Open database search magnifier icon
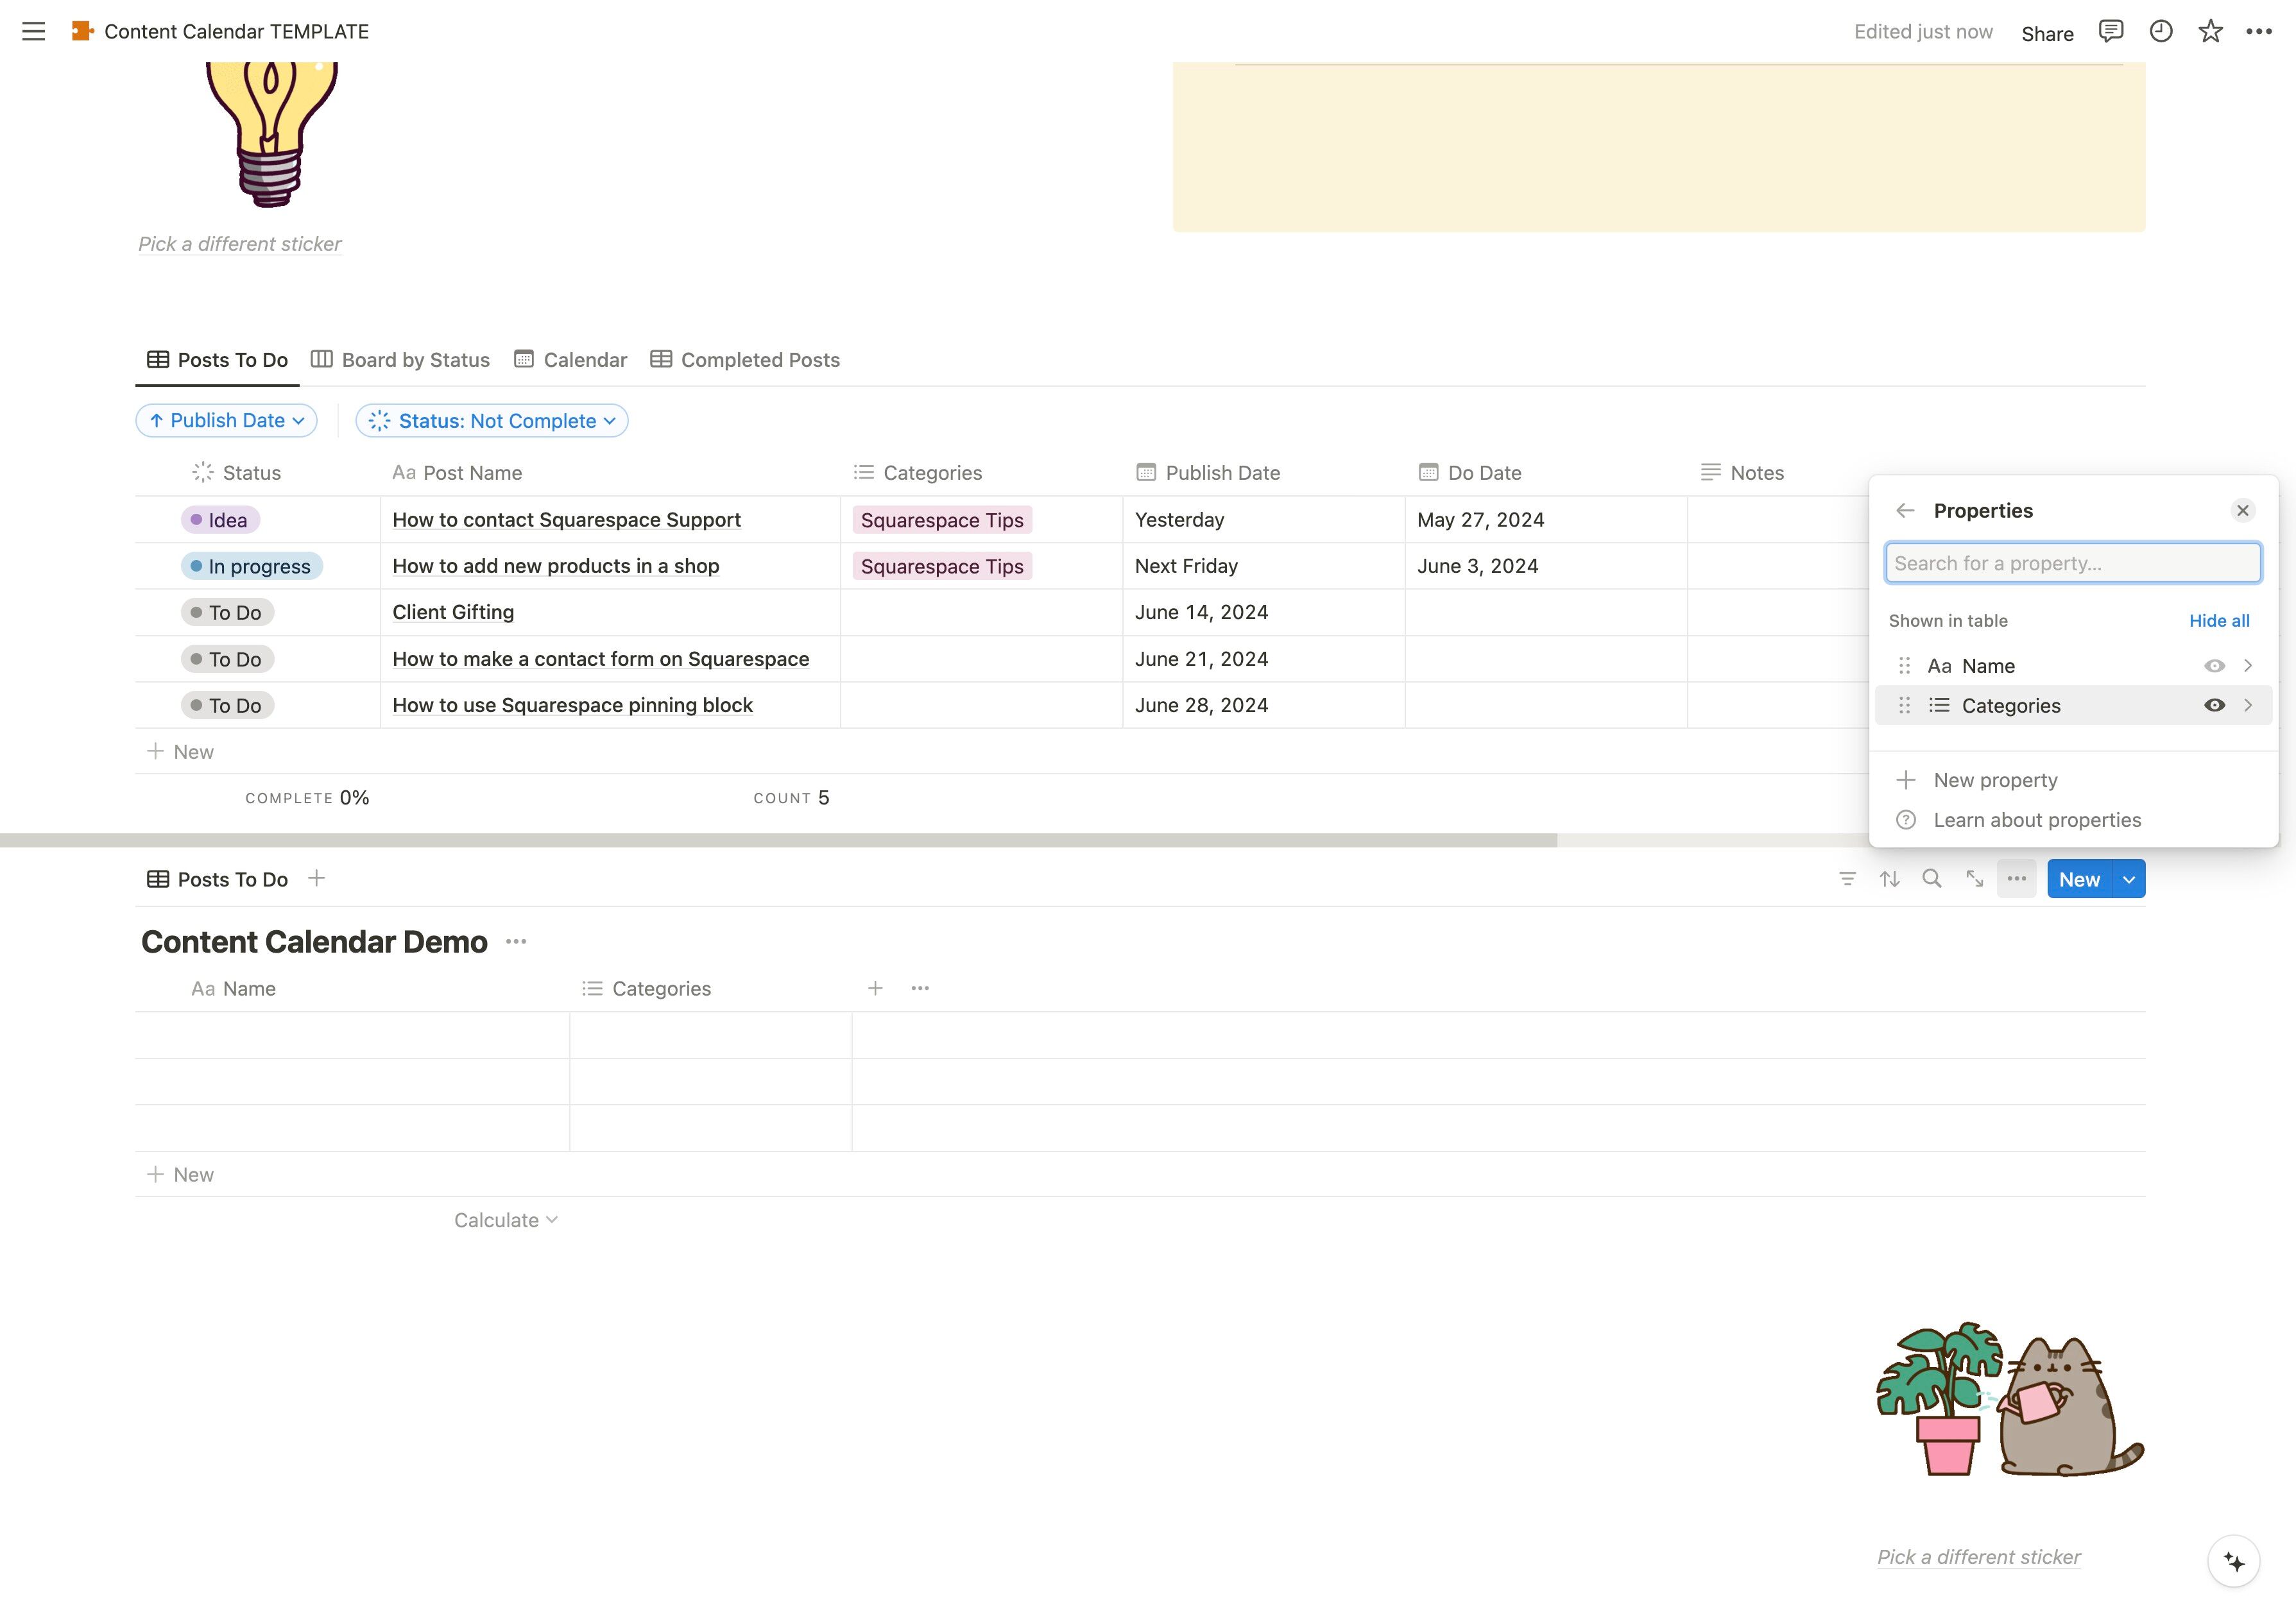The image size is (2296, 1623). [x=1932, y=879]
